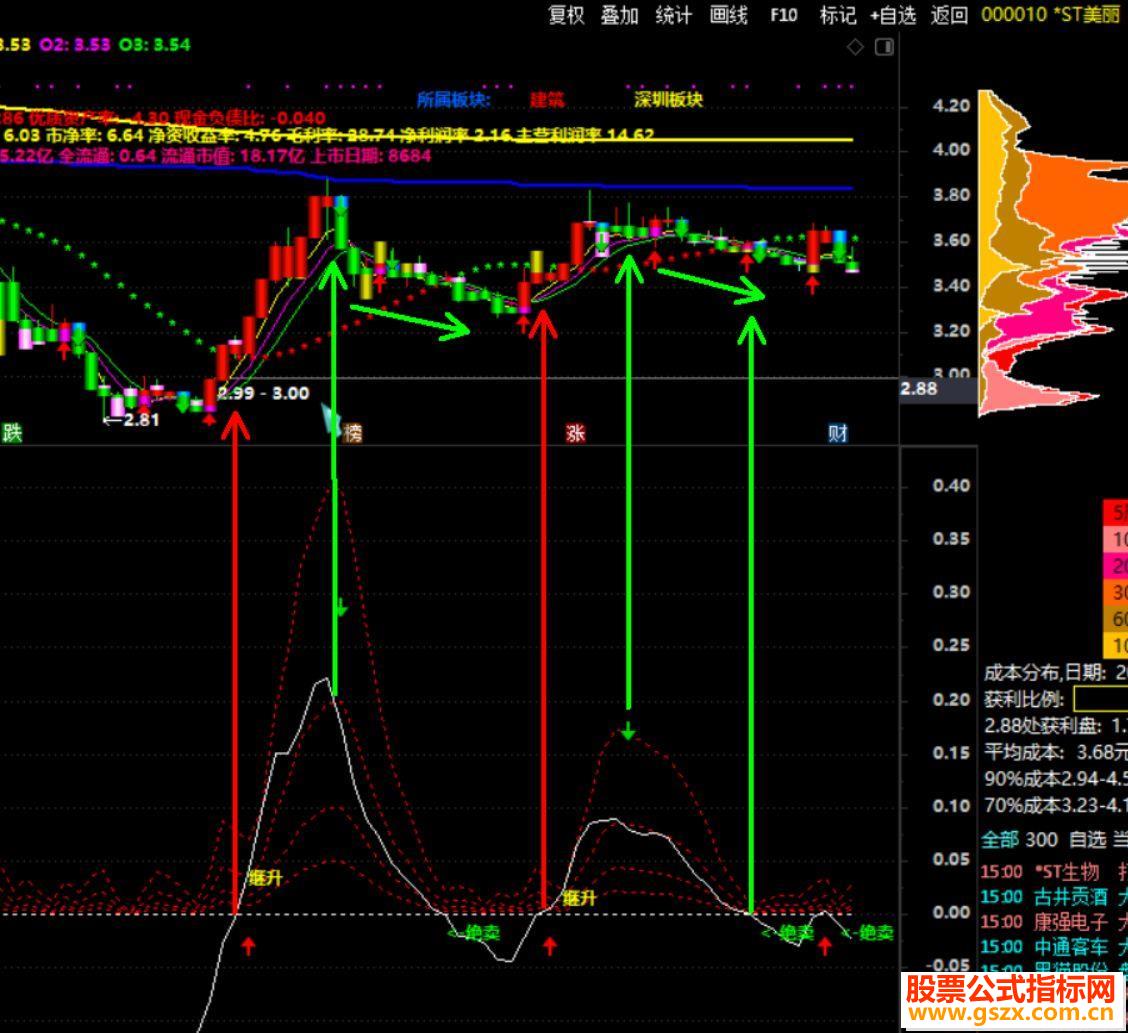Click the 所属板块 label

point(453,100)
